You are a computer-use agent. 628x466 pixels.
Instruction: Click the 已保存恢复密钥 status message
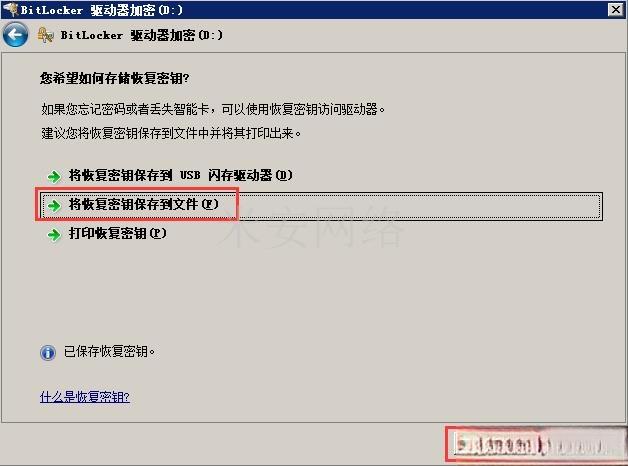click(109, 352)
